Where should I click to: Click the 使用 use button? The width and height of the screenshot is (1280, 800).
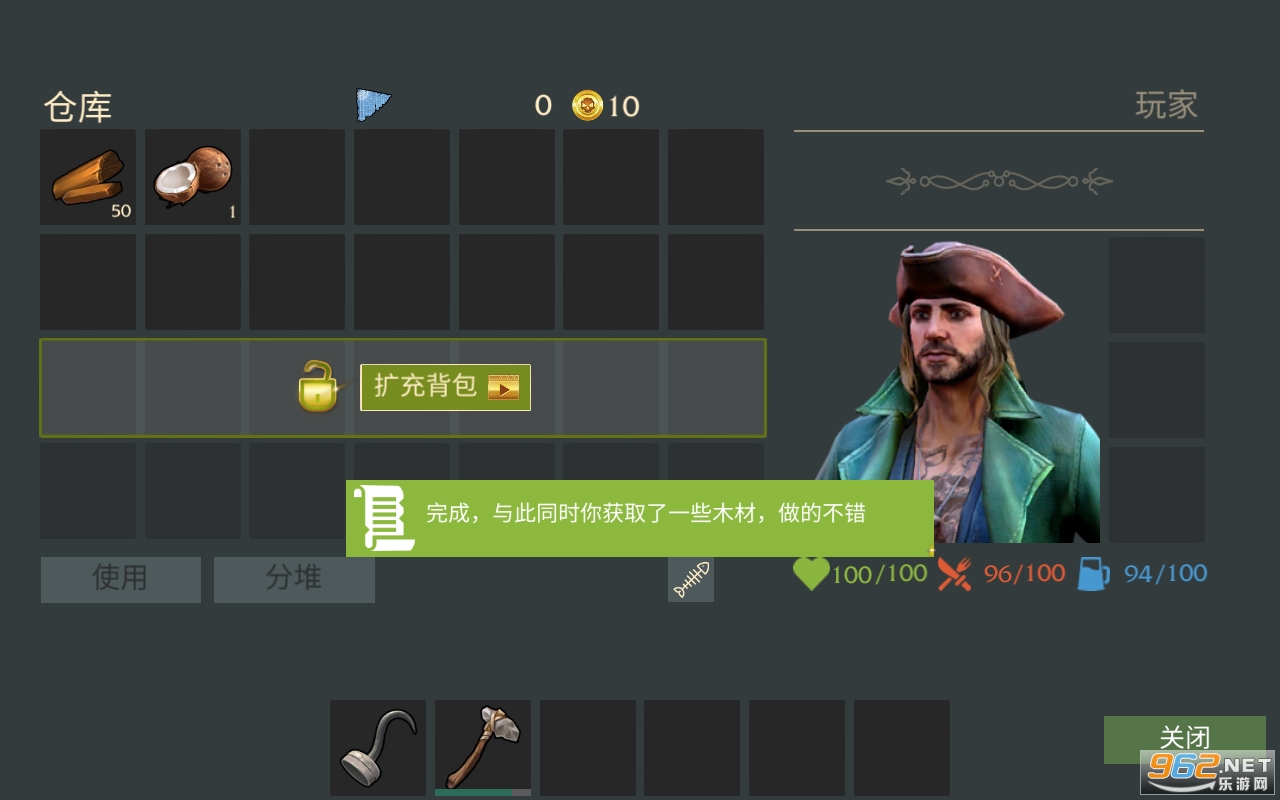(x=121, y=580)
